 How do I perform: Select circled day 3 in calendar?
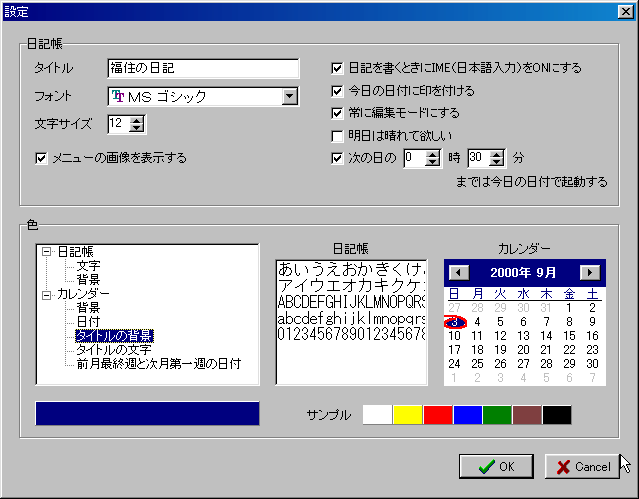click(454, 322)
